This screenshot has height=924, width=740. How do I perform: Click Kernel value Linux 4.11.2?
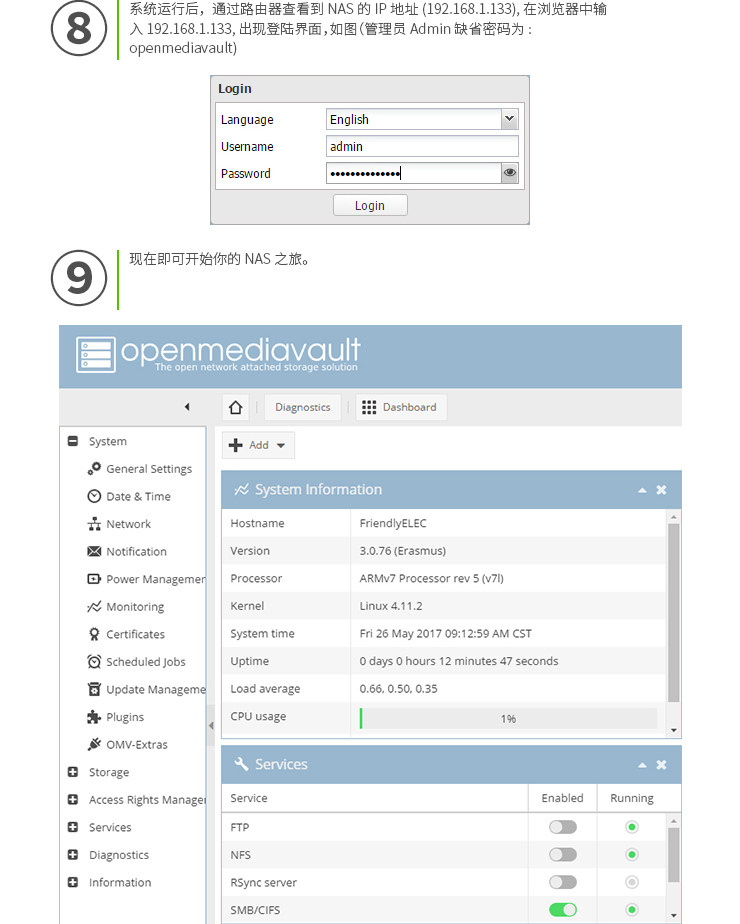(x=391, y=606)
